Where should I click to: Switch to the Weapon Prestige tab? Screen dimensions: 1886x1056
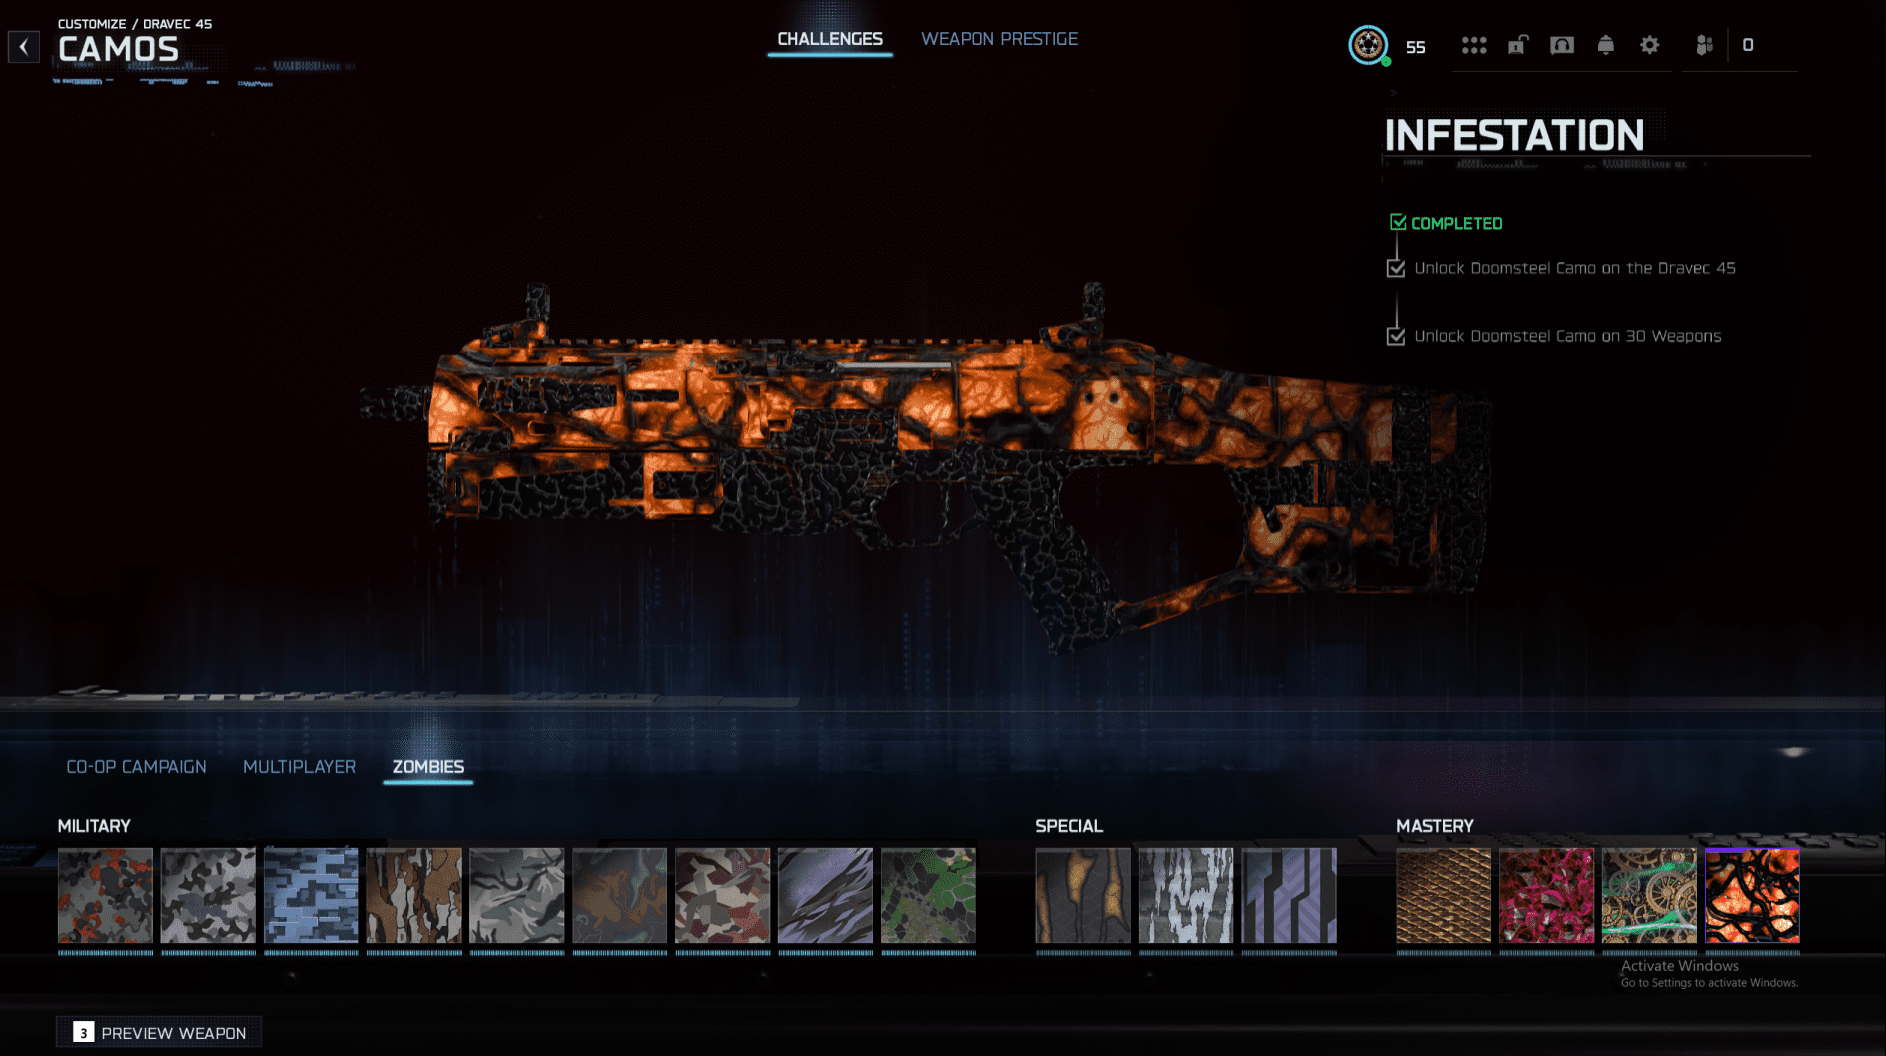click(x=999, y=39)
